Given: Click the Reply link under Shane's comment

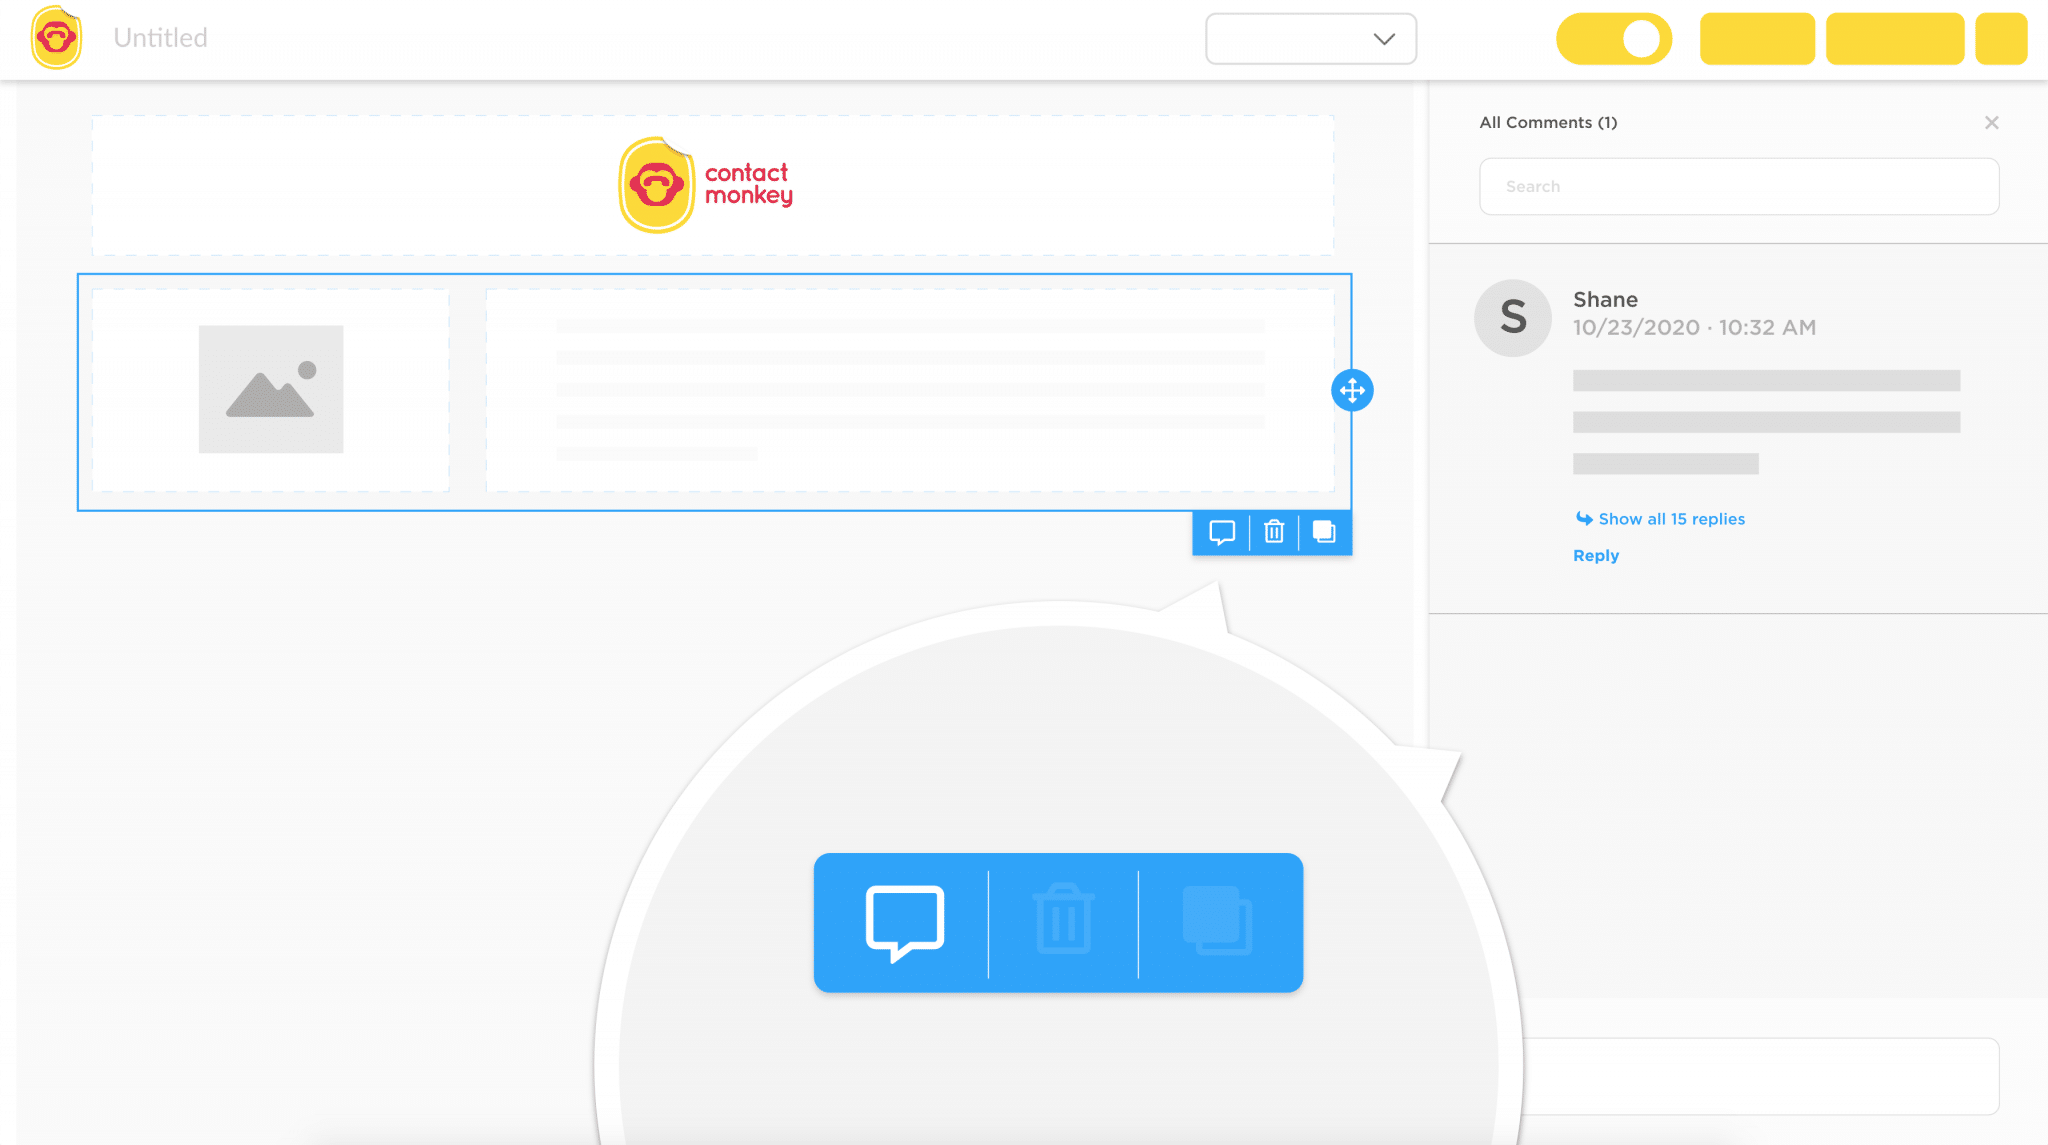Looking at the screenshot, I should point(1596,554).
